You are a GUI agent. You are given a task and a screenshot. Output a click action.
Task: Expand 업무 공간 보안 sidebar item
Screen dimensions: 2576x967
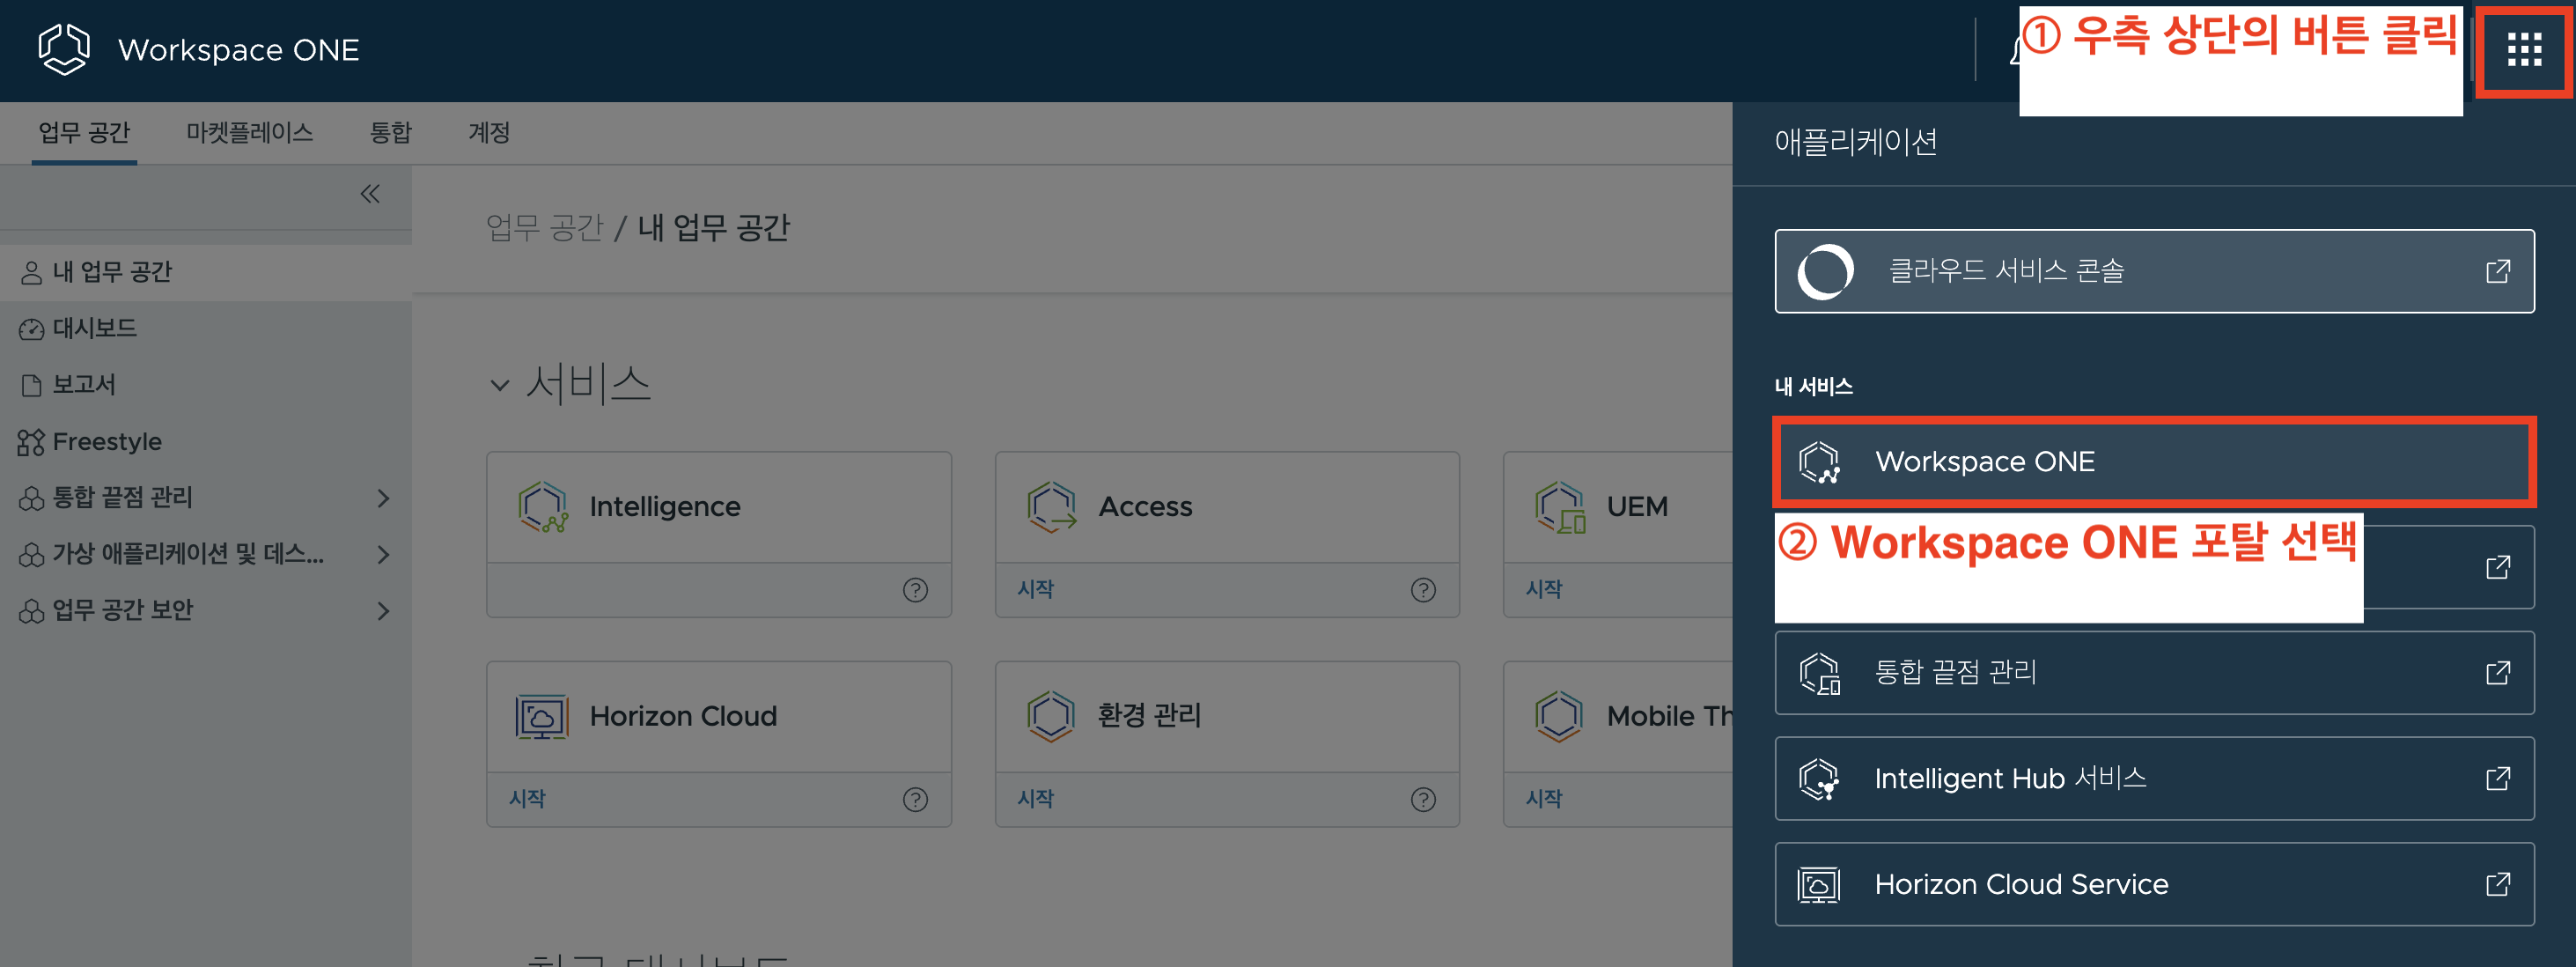click(x=383, y=610)
